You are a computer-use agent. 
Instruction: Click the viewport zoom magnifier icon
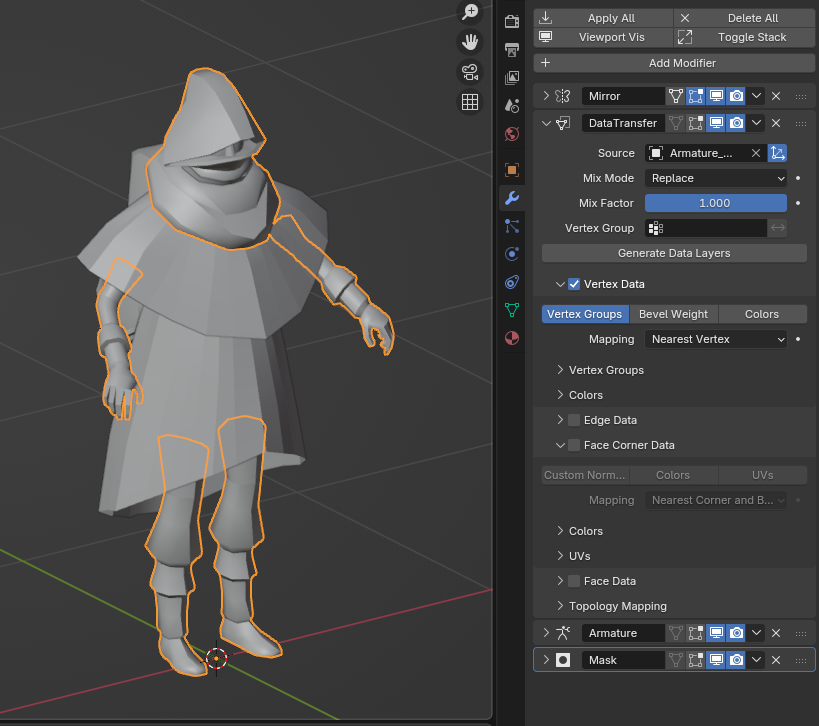(470, 12)
